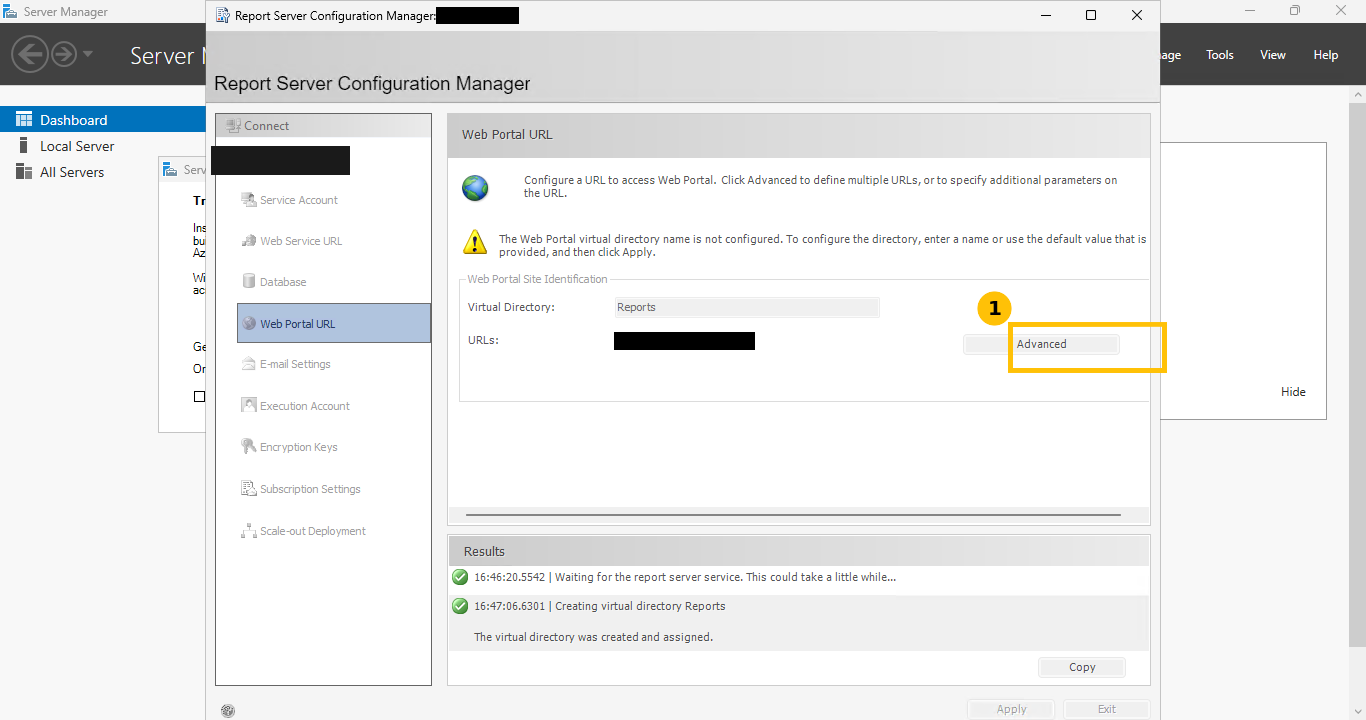Image resolution: width=1366 pixels, height=720 pixels.
Task: Click the help icon at dialog bottom-left
Action: click(x=228, y=711)
